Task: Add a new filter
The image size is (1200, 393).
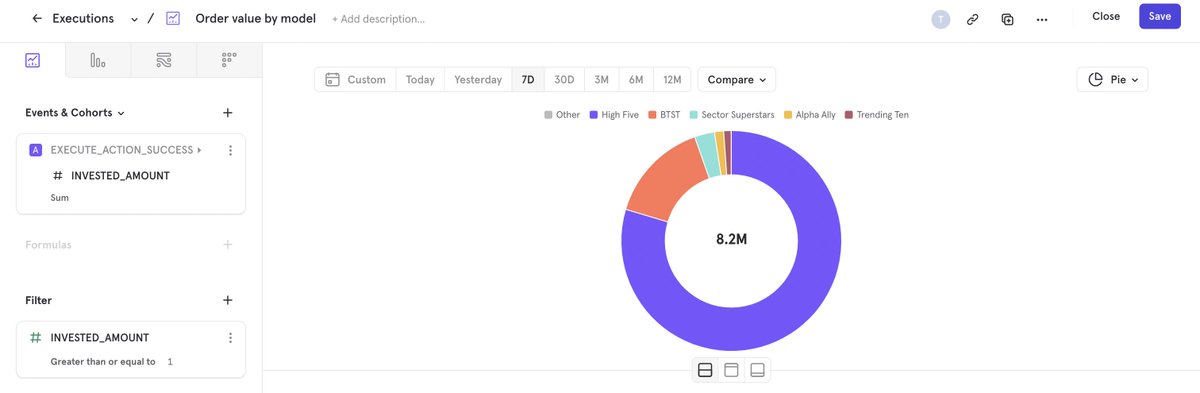Action: (227, 300)
